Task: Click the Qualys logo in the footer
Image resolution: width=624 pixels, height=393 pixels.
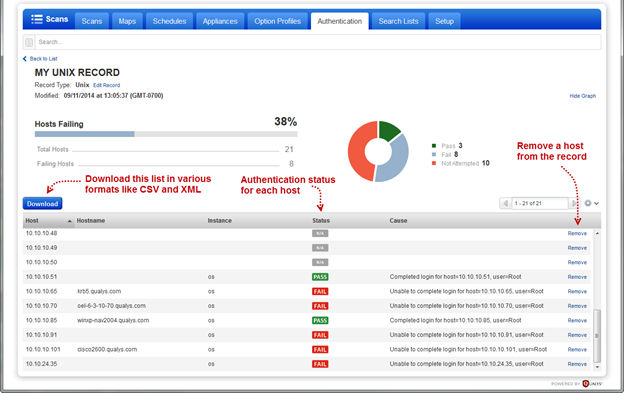Action: pyautogui.click(x=592, y=383)
